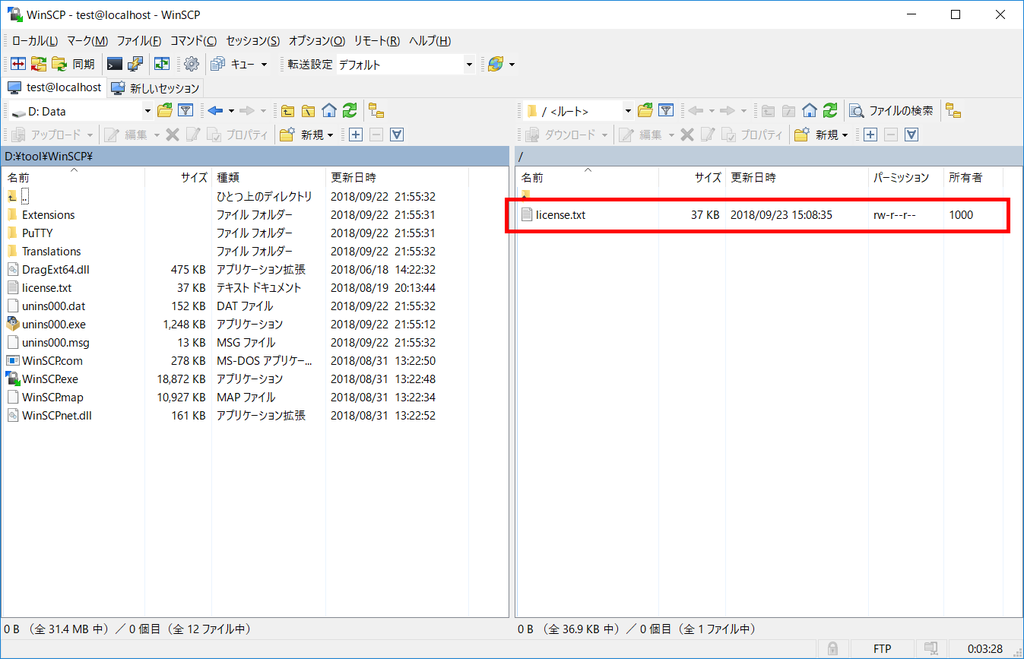This screenshot has width=1024, height=659.
Task: Select Translations folder in local panel
Action: pos(51,251)
